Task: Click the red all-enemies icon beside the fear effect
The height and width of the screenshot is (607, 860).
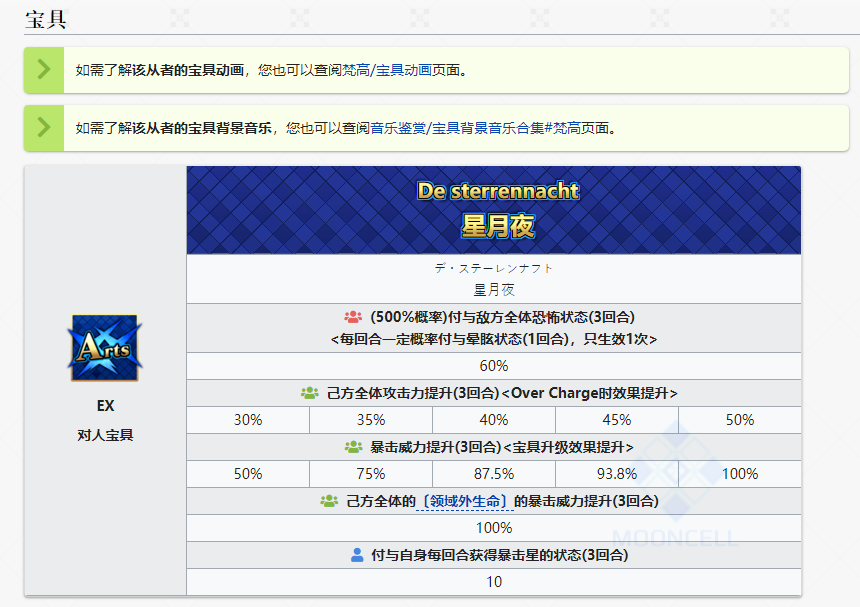Action: (x=353, y=317)
